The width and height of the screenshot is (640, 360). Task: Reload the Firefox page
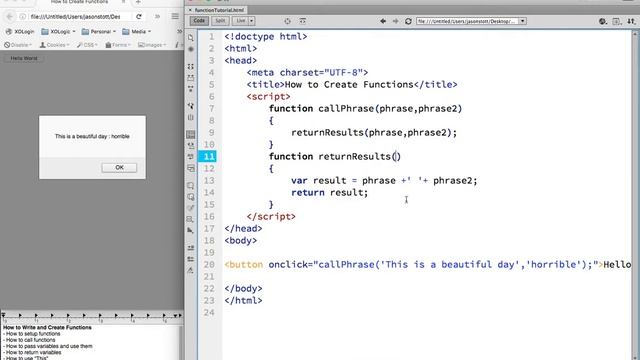coord(139,17)
